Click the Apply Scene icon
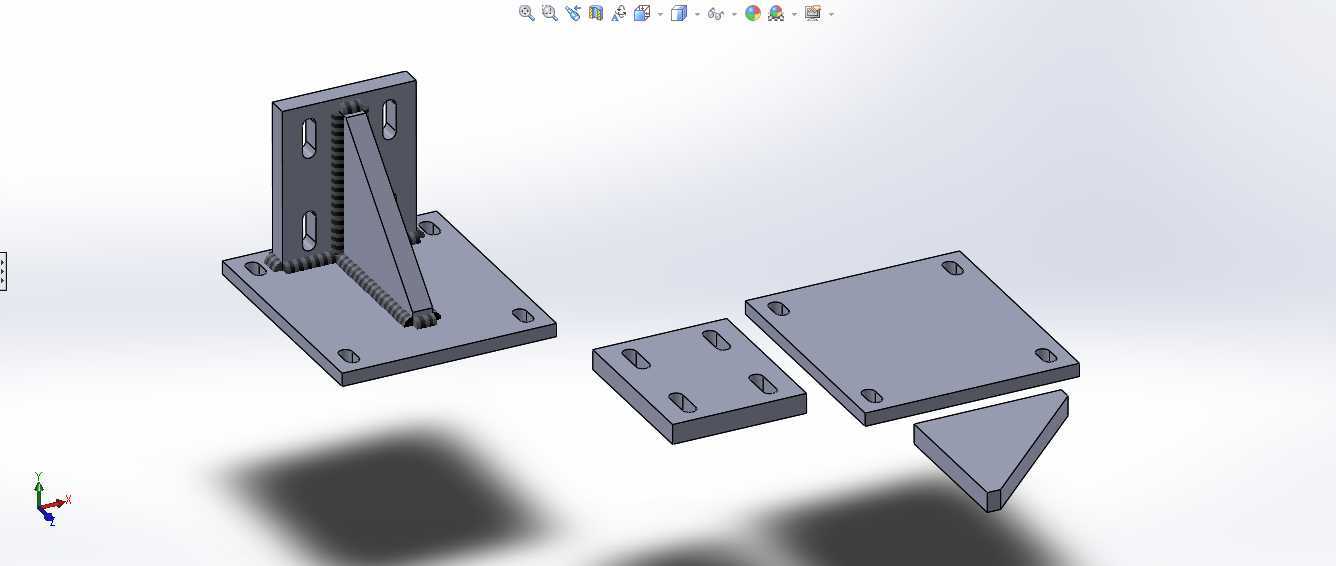The image size is (1336, 566). [776, 13]
